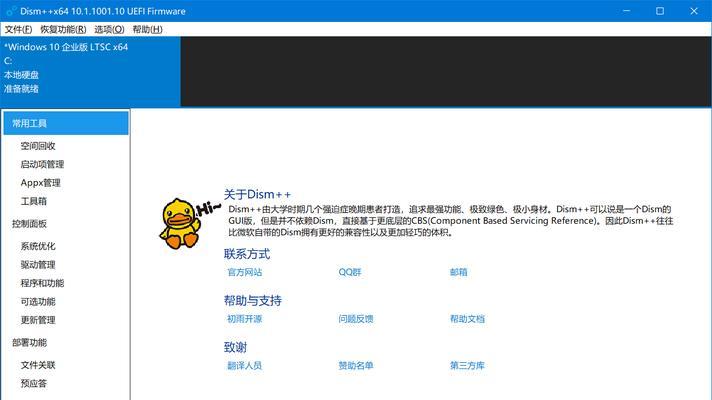Open 空间回收 in the sidebar
The width and height of the screenshot is (712, 400).
tap(38, 146)
